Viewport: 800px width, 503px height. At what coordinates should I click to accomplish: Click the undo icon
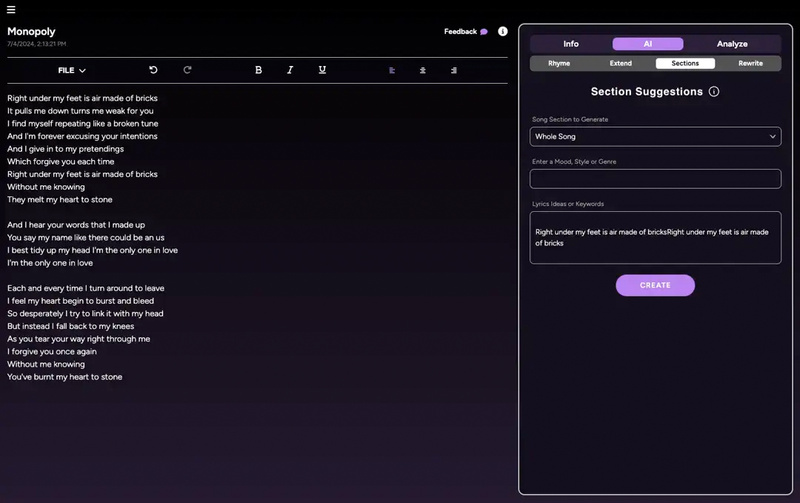(153, 70)
